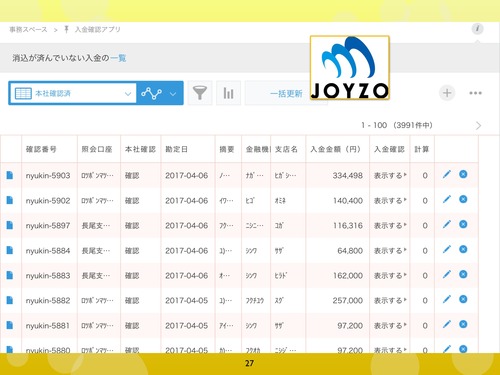Open record details for nyukin-5882
This screenshot has height=375, width=500.
pyautogui.click(x=10, y=300)
